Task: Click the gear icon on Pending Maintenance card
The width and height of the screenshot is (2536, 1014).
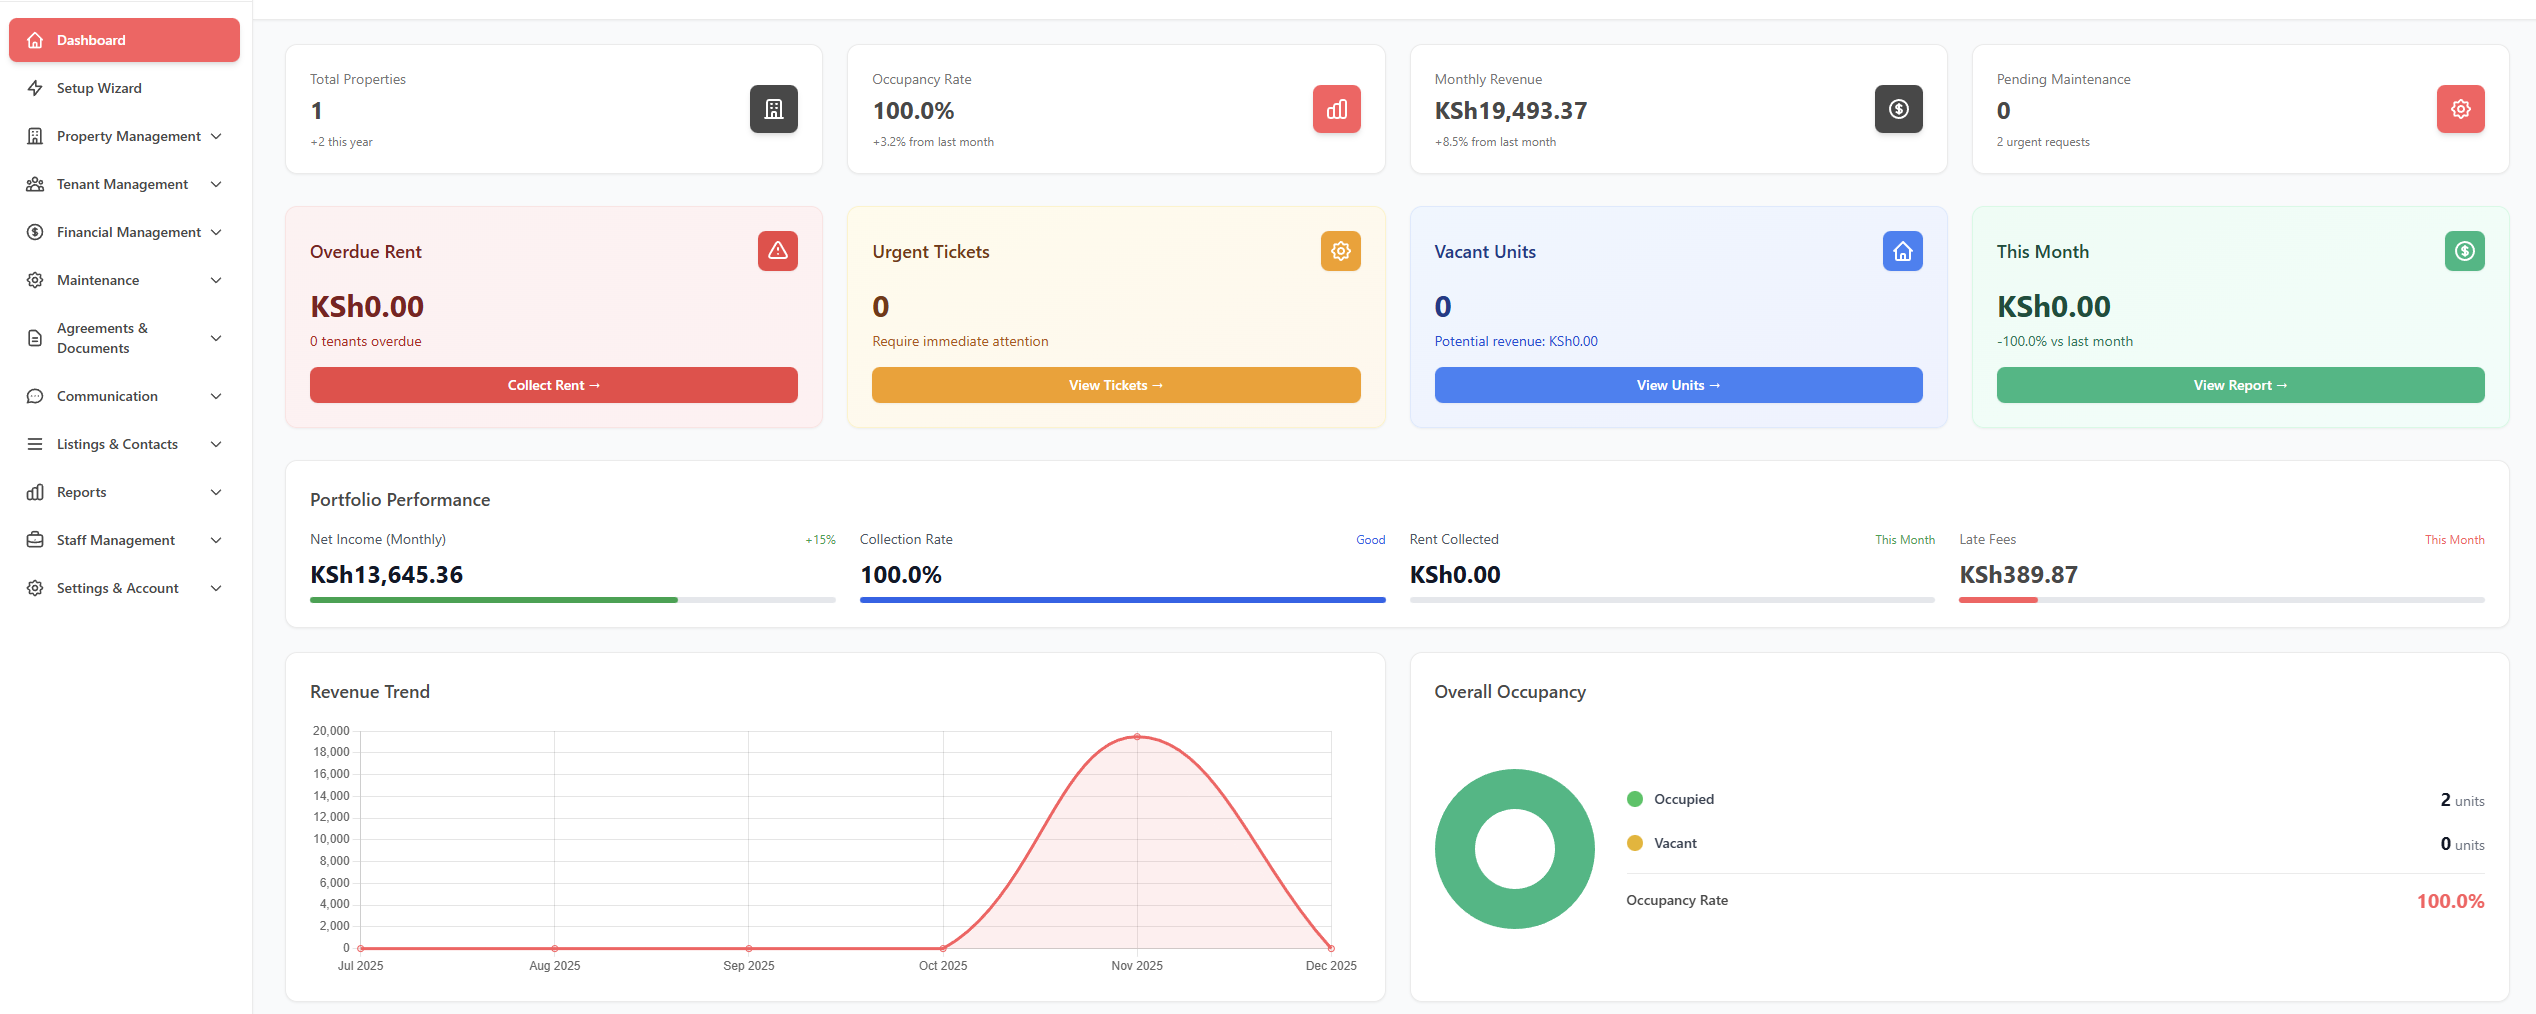Action: click(2460, 109)
